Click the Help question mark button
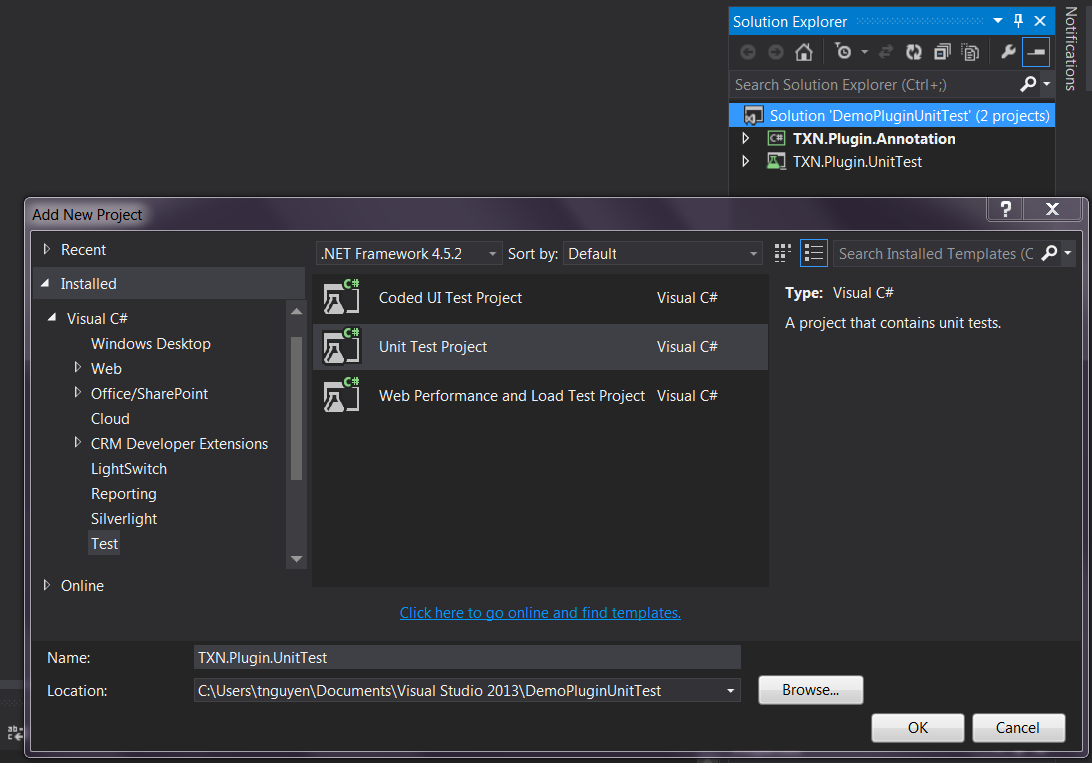Screen dimensions: 1092x763 point(1005,209)
